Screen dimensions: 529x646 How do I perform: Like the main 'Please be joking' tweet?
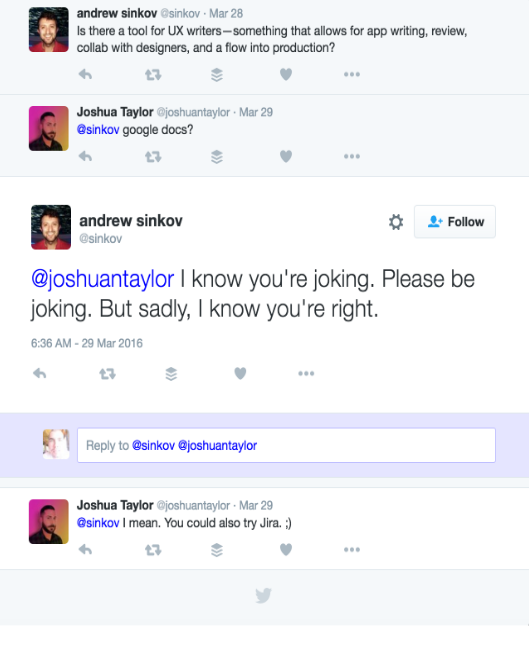click(x=240, y=373)
